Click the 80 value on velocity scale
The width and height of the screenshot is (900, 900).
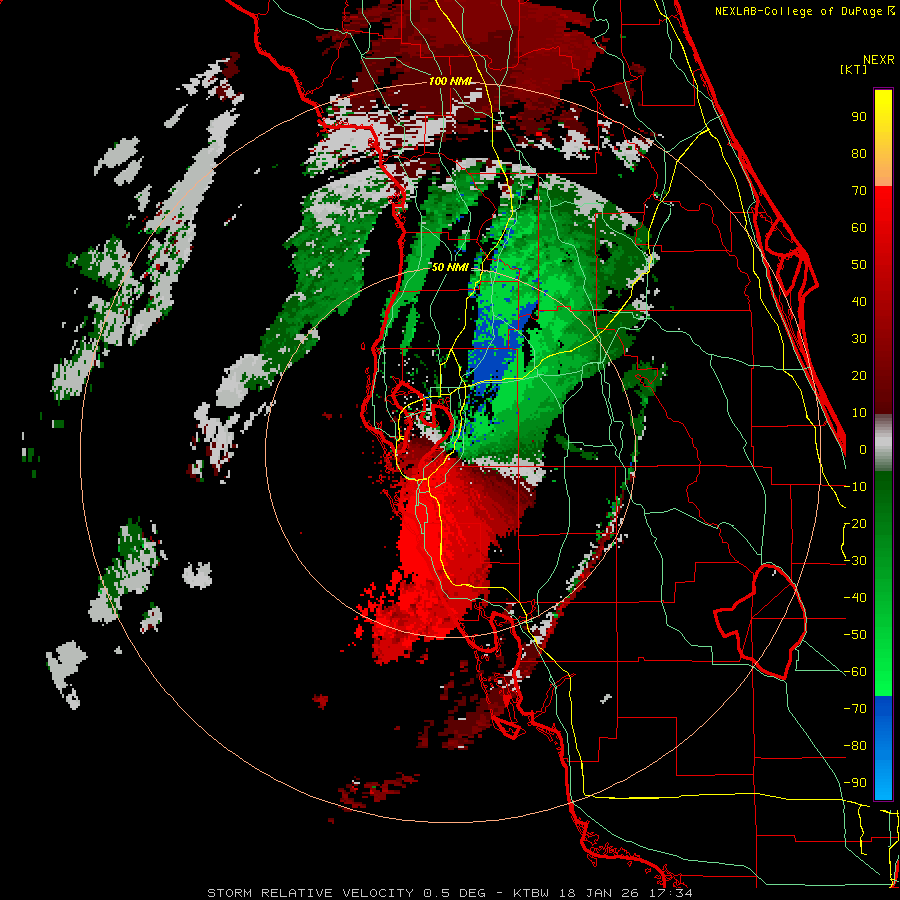(x=859, y=154)
